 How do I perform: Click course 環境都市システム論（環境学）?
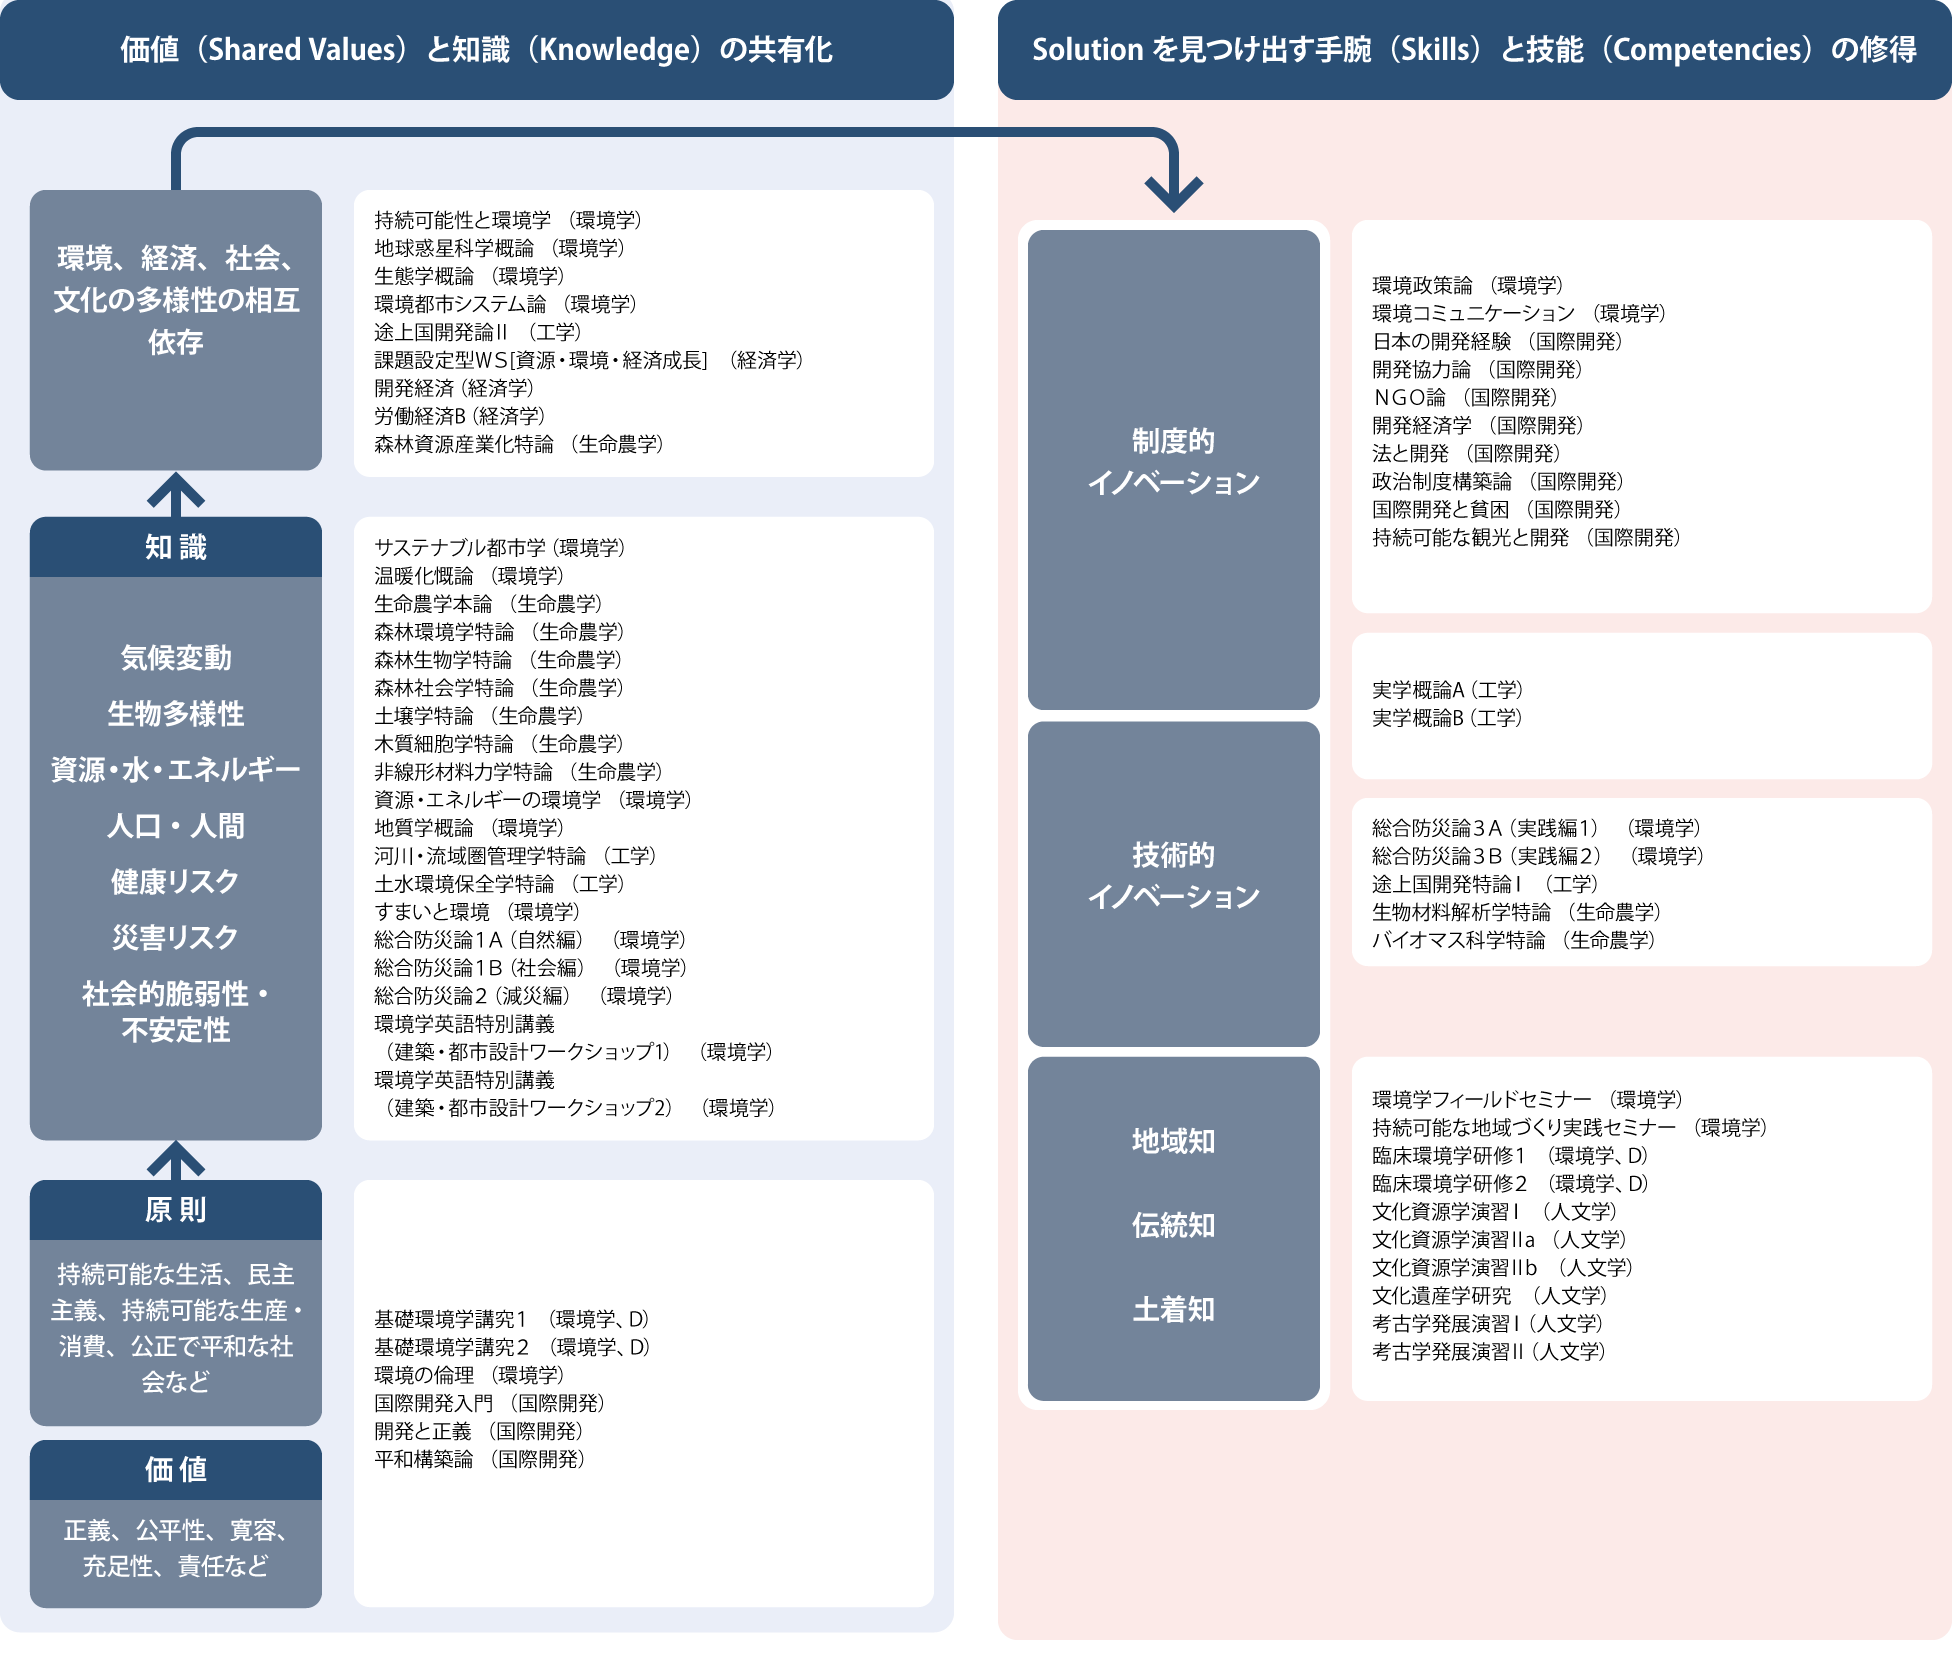(506, 304)
